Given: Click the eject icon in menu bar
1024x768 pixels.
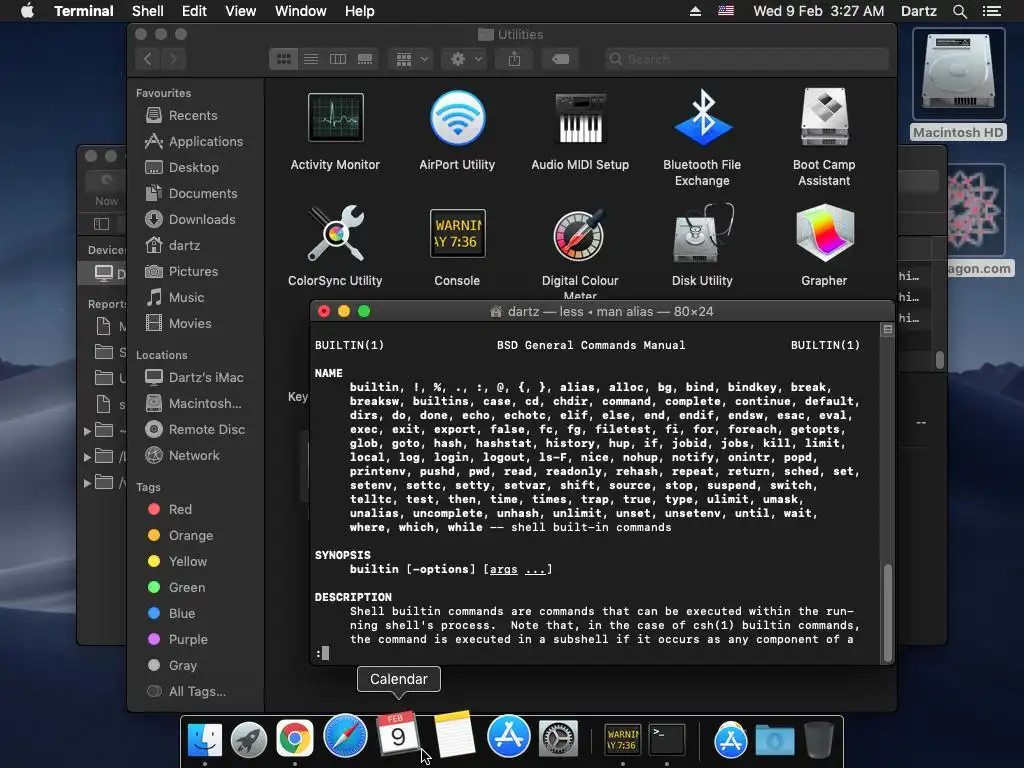Looking at the screenshot, I should [695, 11].
